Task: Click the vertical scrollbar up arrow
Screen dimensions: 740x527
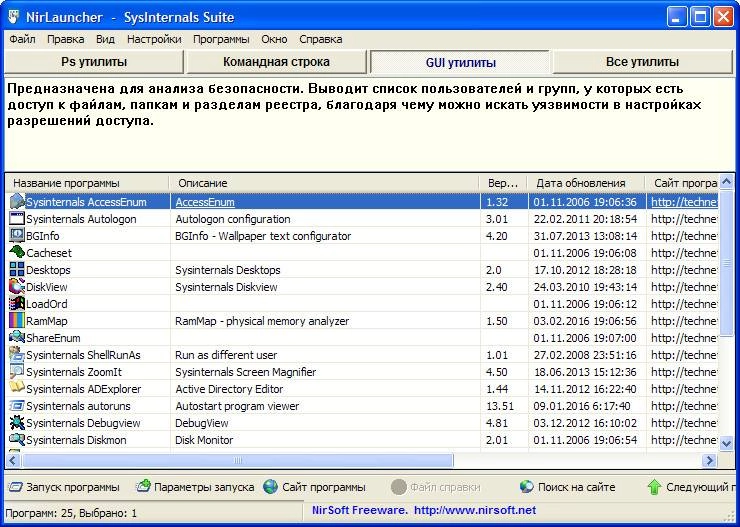Action: 726,181
